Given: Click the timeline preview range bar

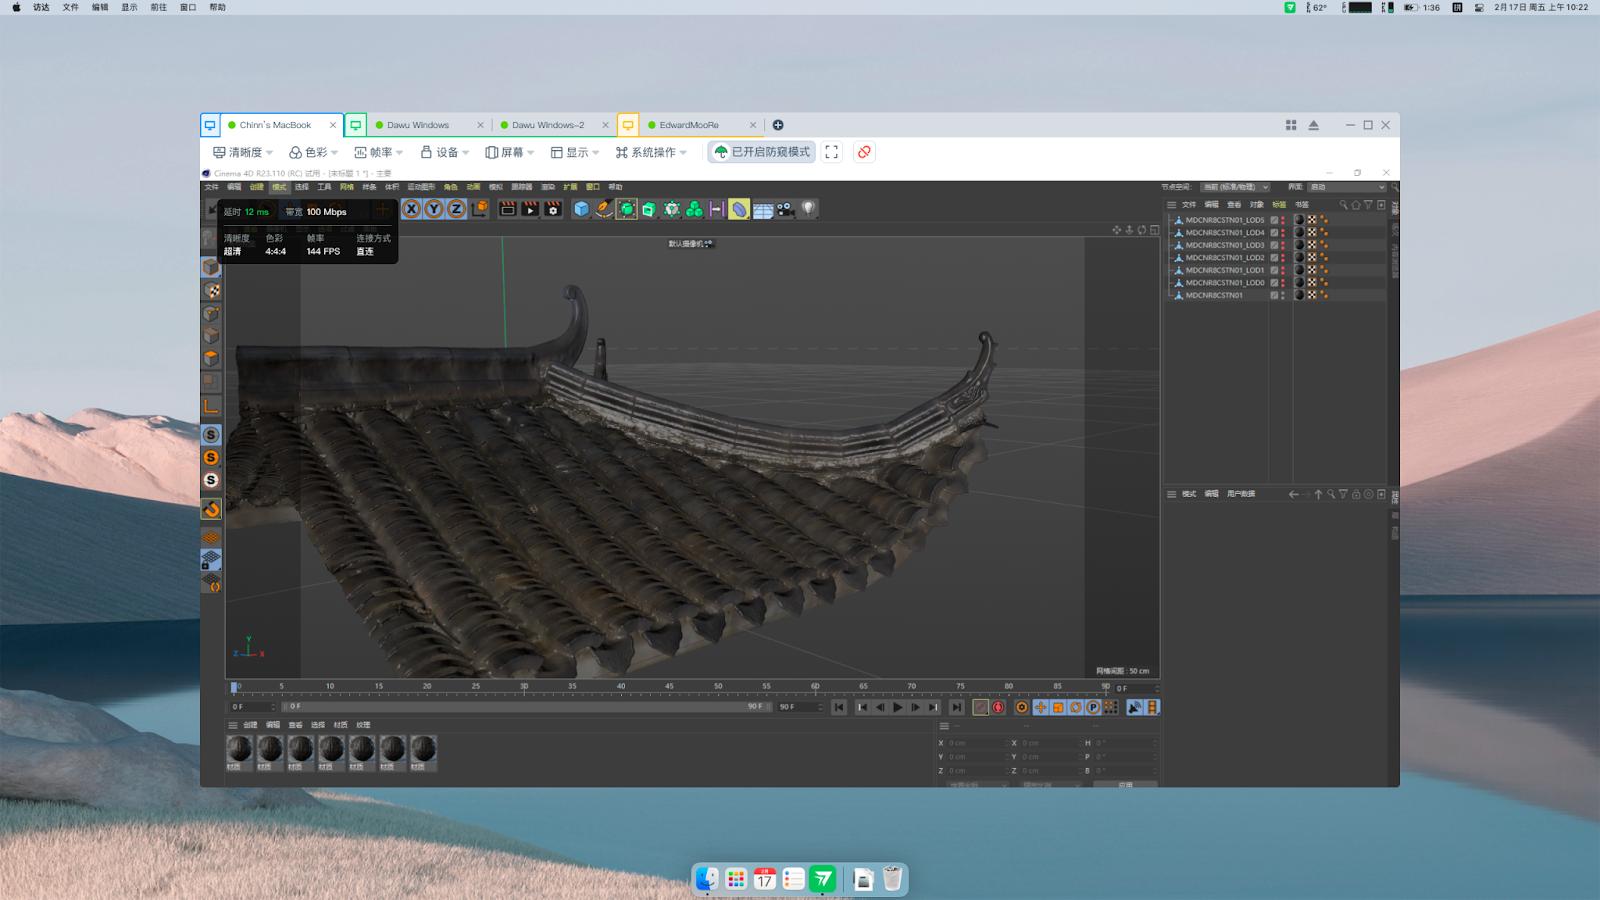Looking at the screenshot, I should [x=526, y=706].
